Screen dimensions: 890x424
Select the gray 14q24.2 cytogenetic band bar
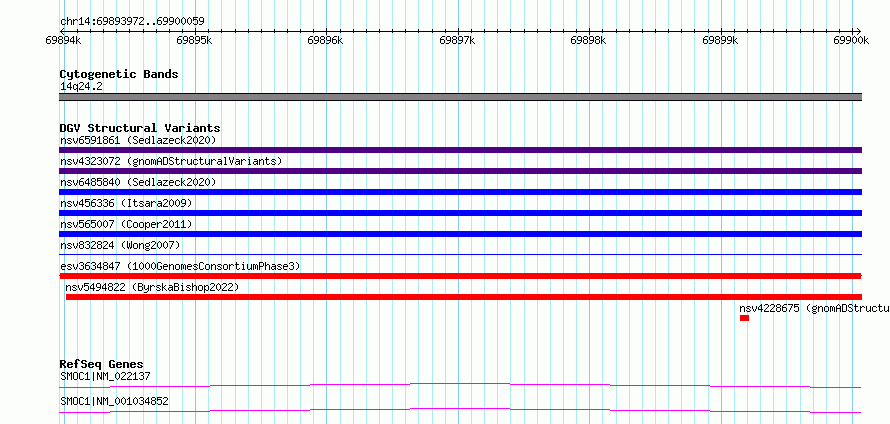(460, 97)
